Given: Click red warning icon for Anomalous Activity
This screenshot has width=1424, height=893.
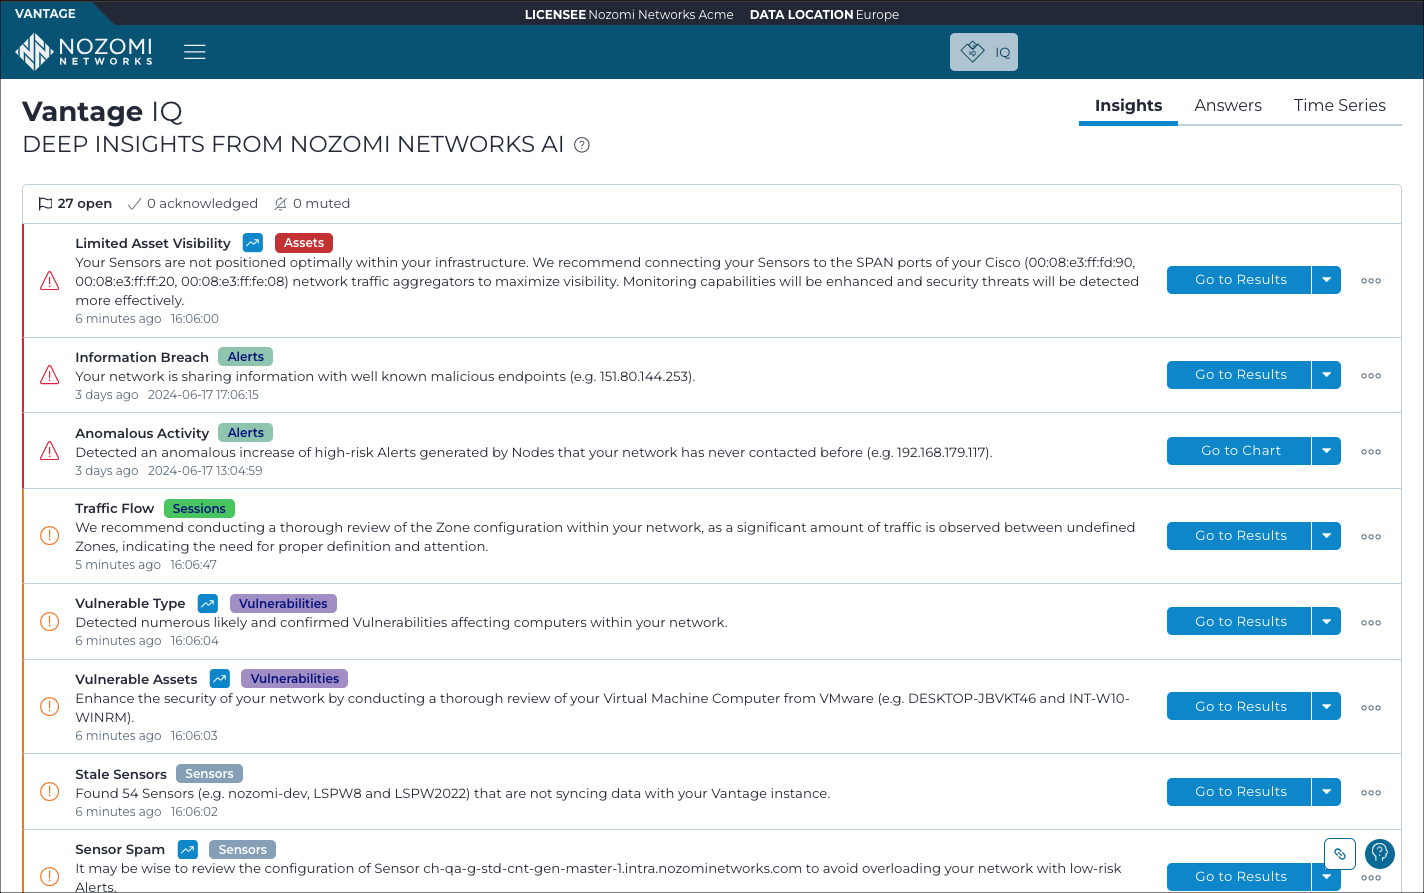Looking at the screenshot, I should pos(49,451).
